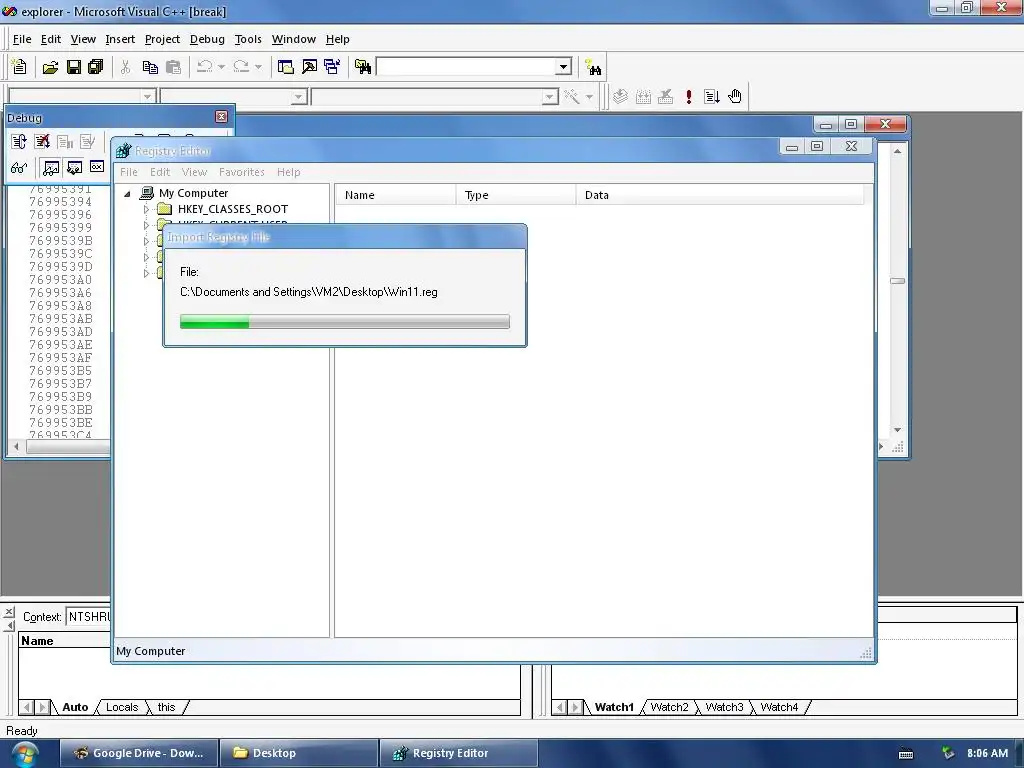Open the Insert menu

pos(120,39)
